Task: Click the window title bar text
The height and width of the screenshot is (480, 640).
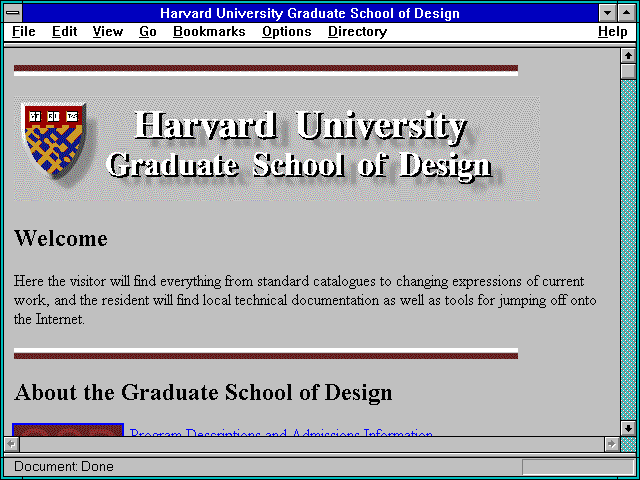Action: coord(310,13)
